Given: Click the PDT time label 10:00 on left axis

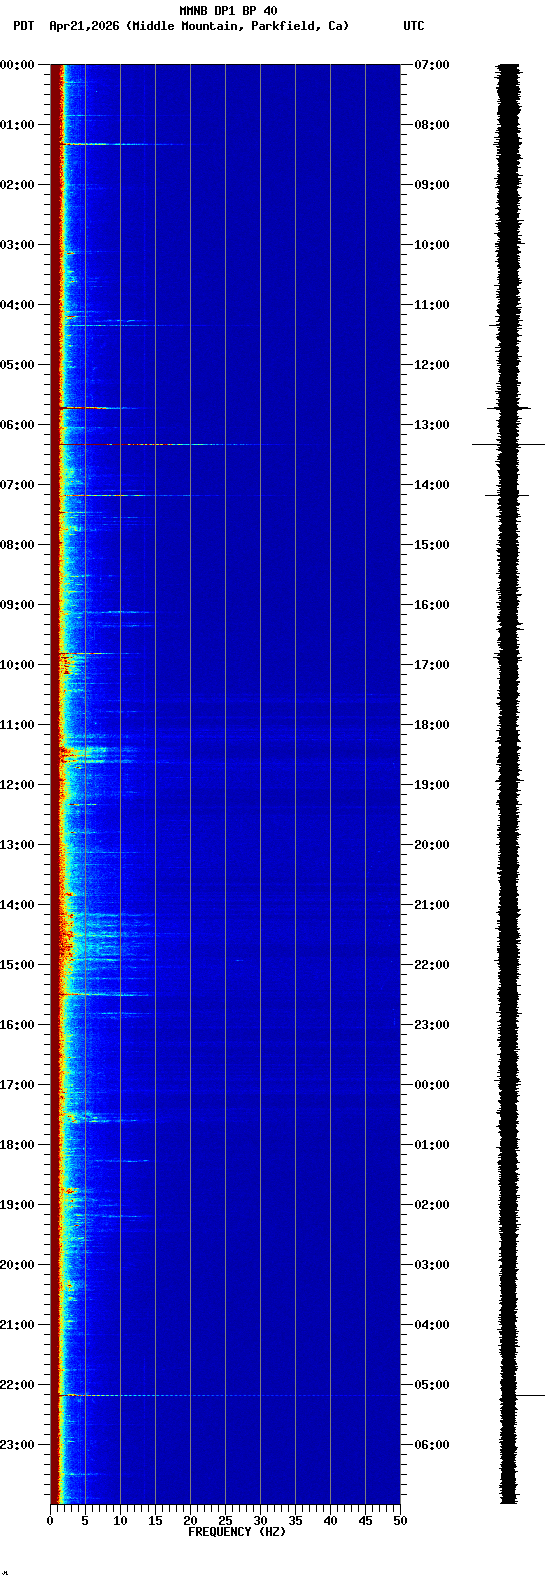Looking at the screenshot, I should point(18,665).
